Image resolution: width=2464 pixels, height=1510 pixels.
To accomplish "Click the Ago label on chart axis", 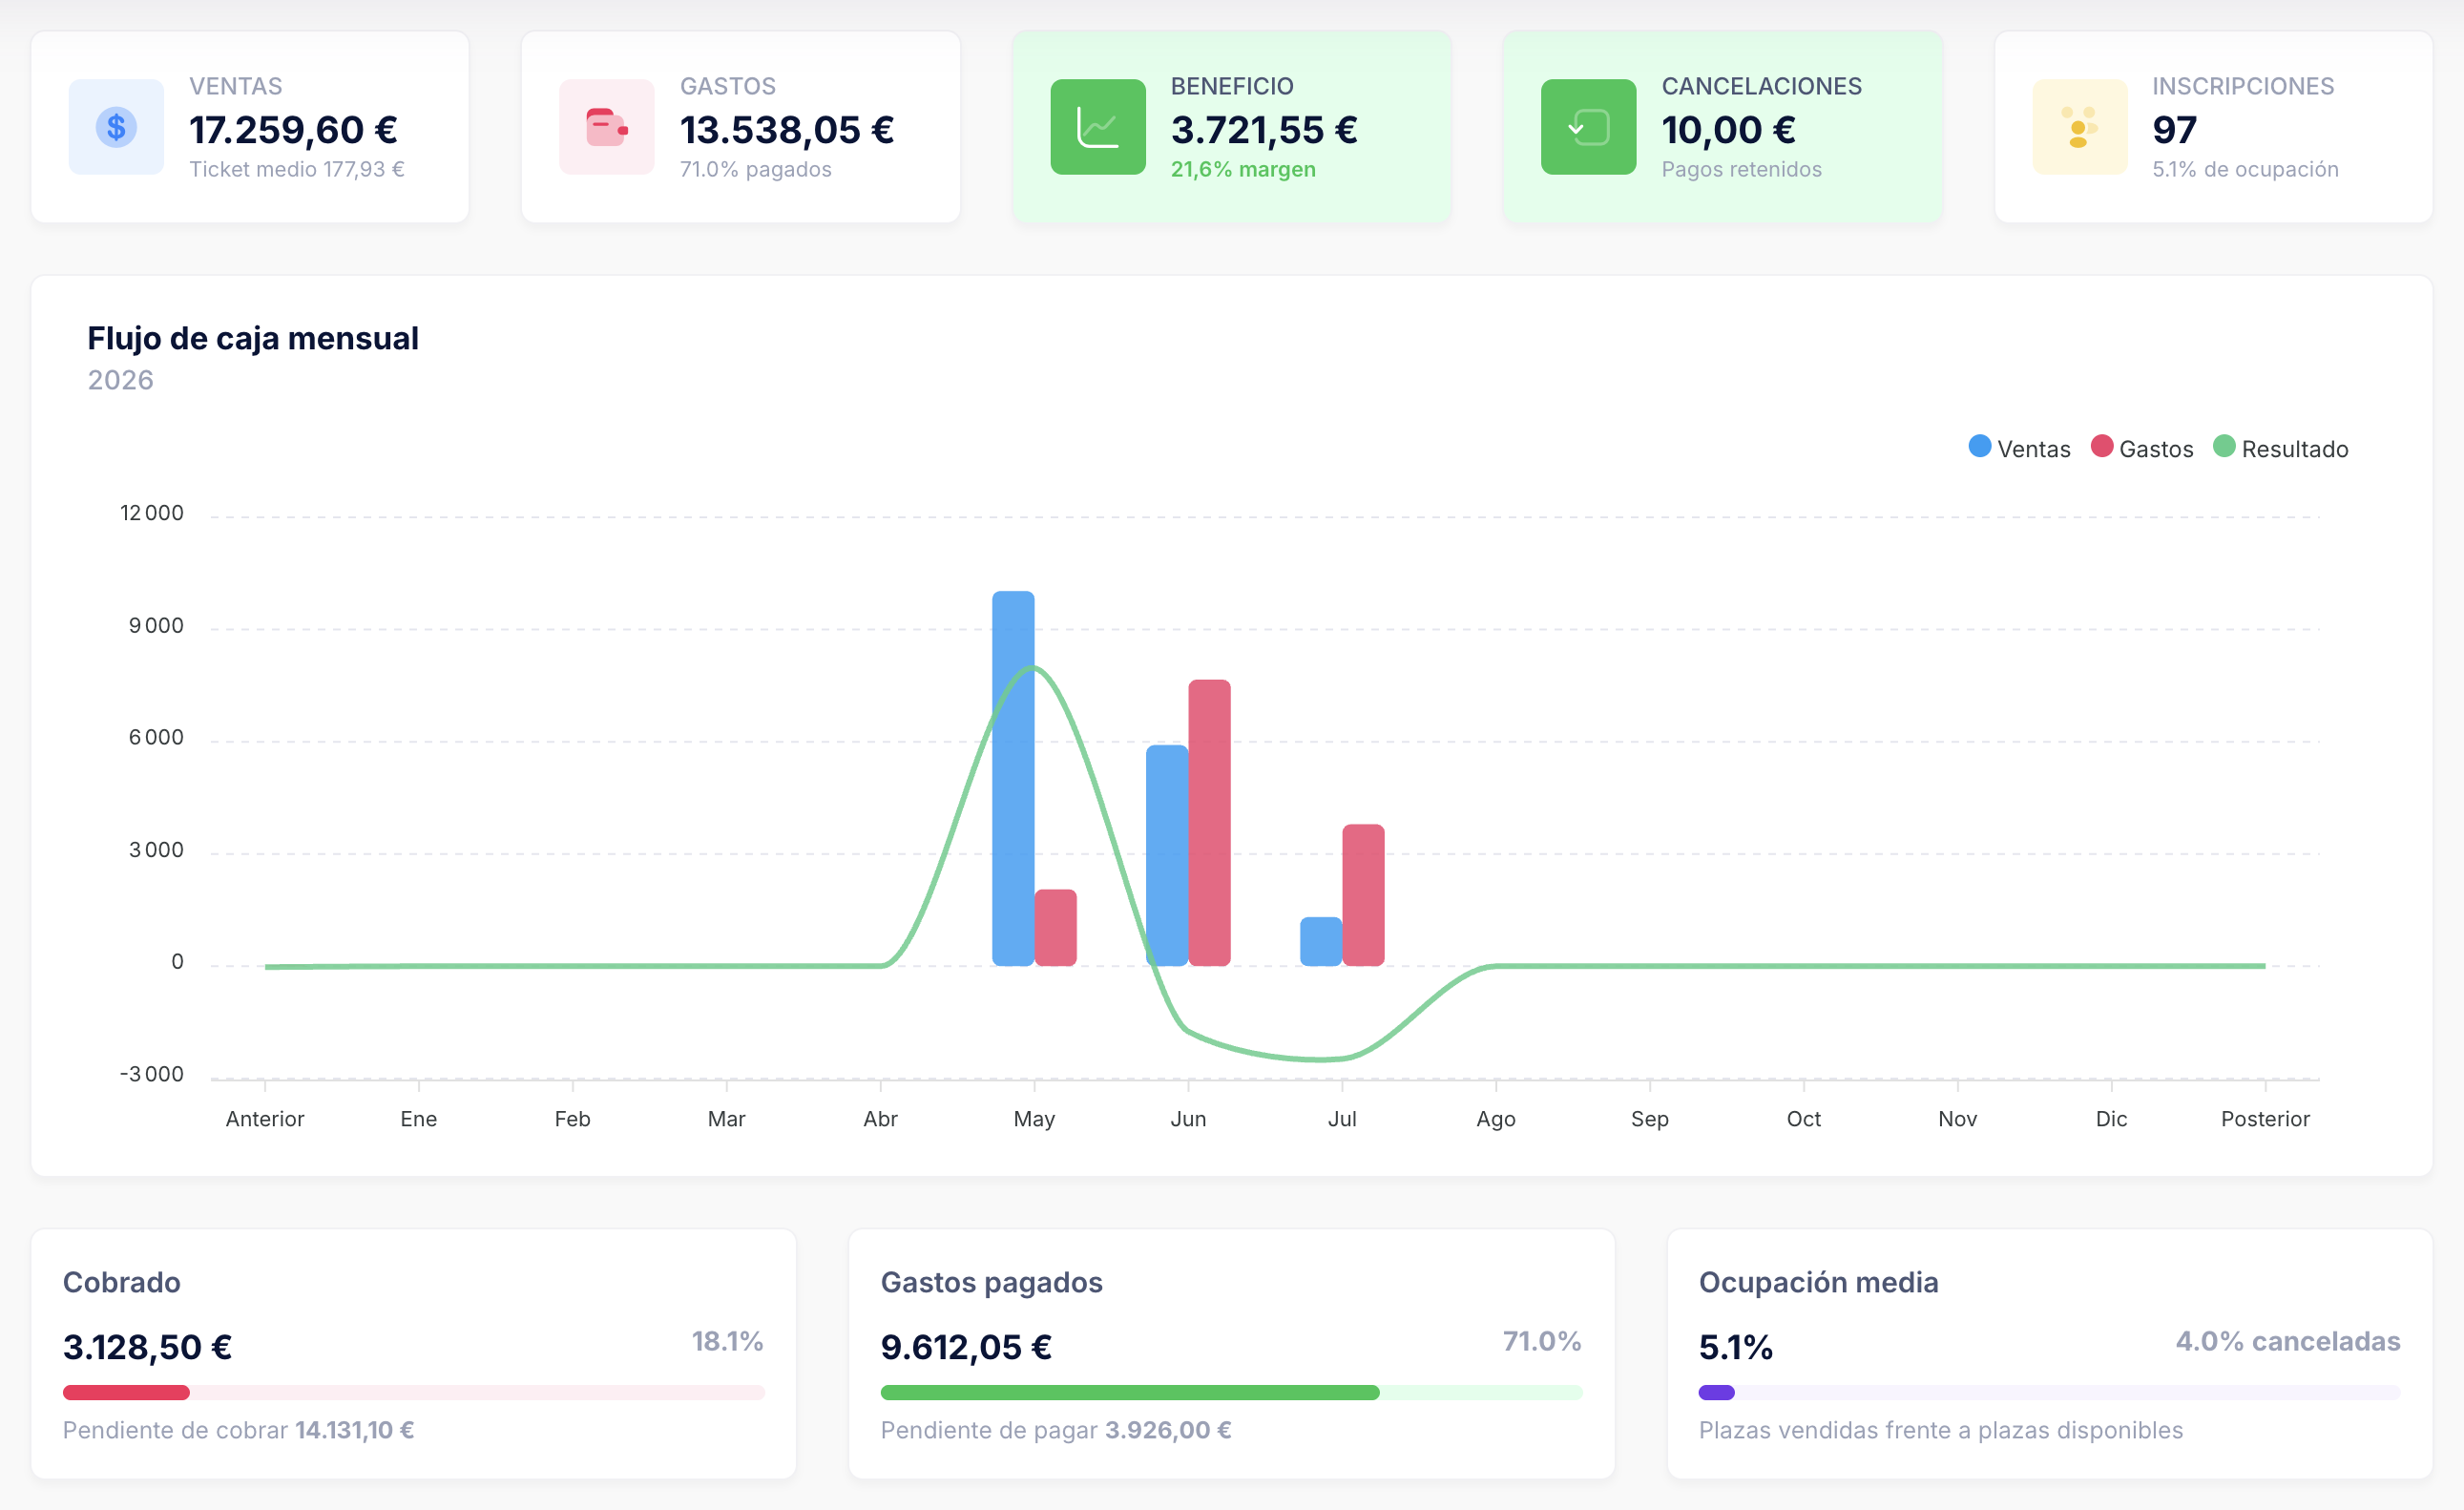I will (x=1496, y=1118).
